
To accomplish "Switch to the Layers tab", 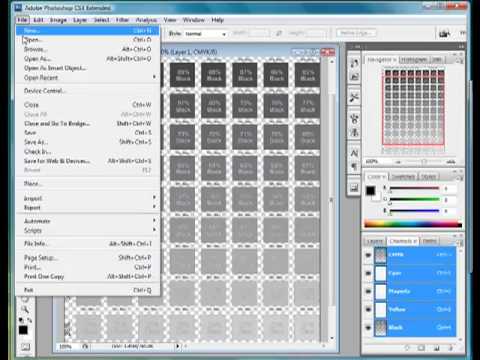I will point(375,241).
